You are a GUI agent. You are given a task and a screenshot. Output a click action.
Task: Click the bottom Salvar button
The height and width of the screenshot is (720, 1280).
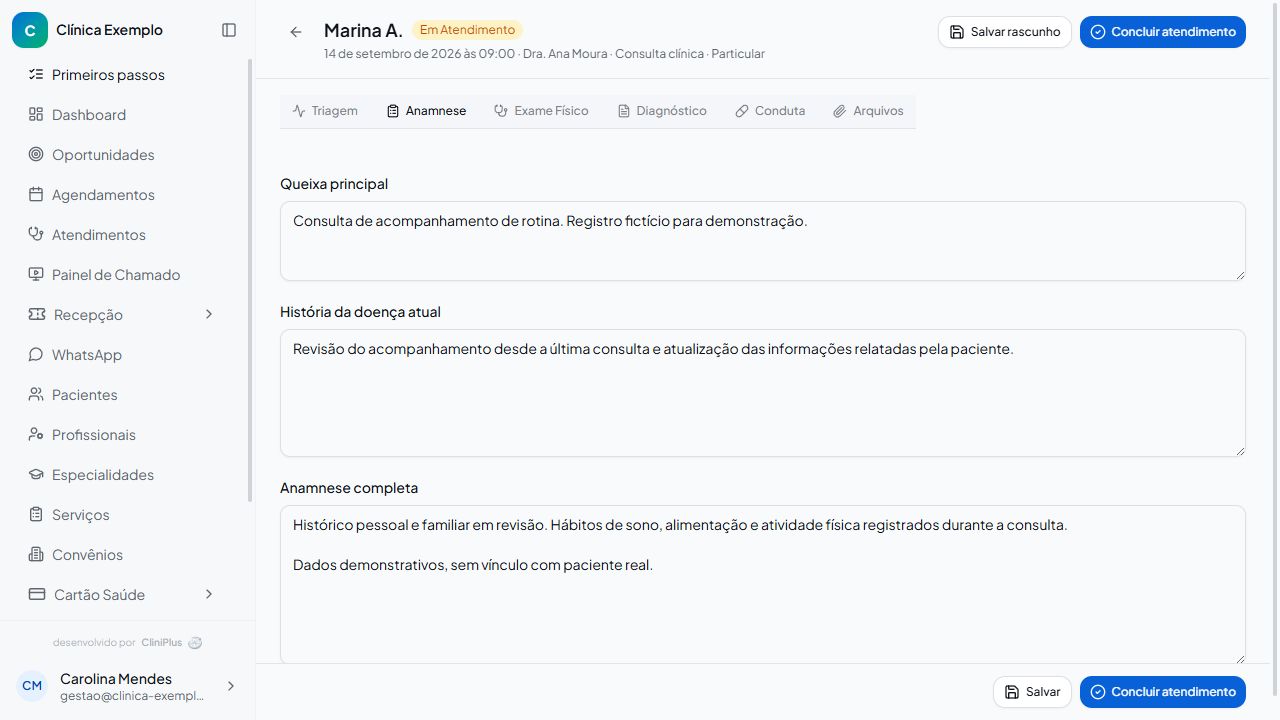coord(1032,692)
